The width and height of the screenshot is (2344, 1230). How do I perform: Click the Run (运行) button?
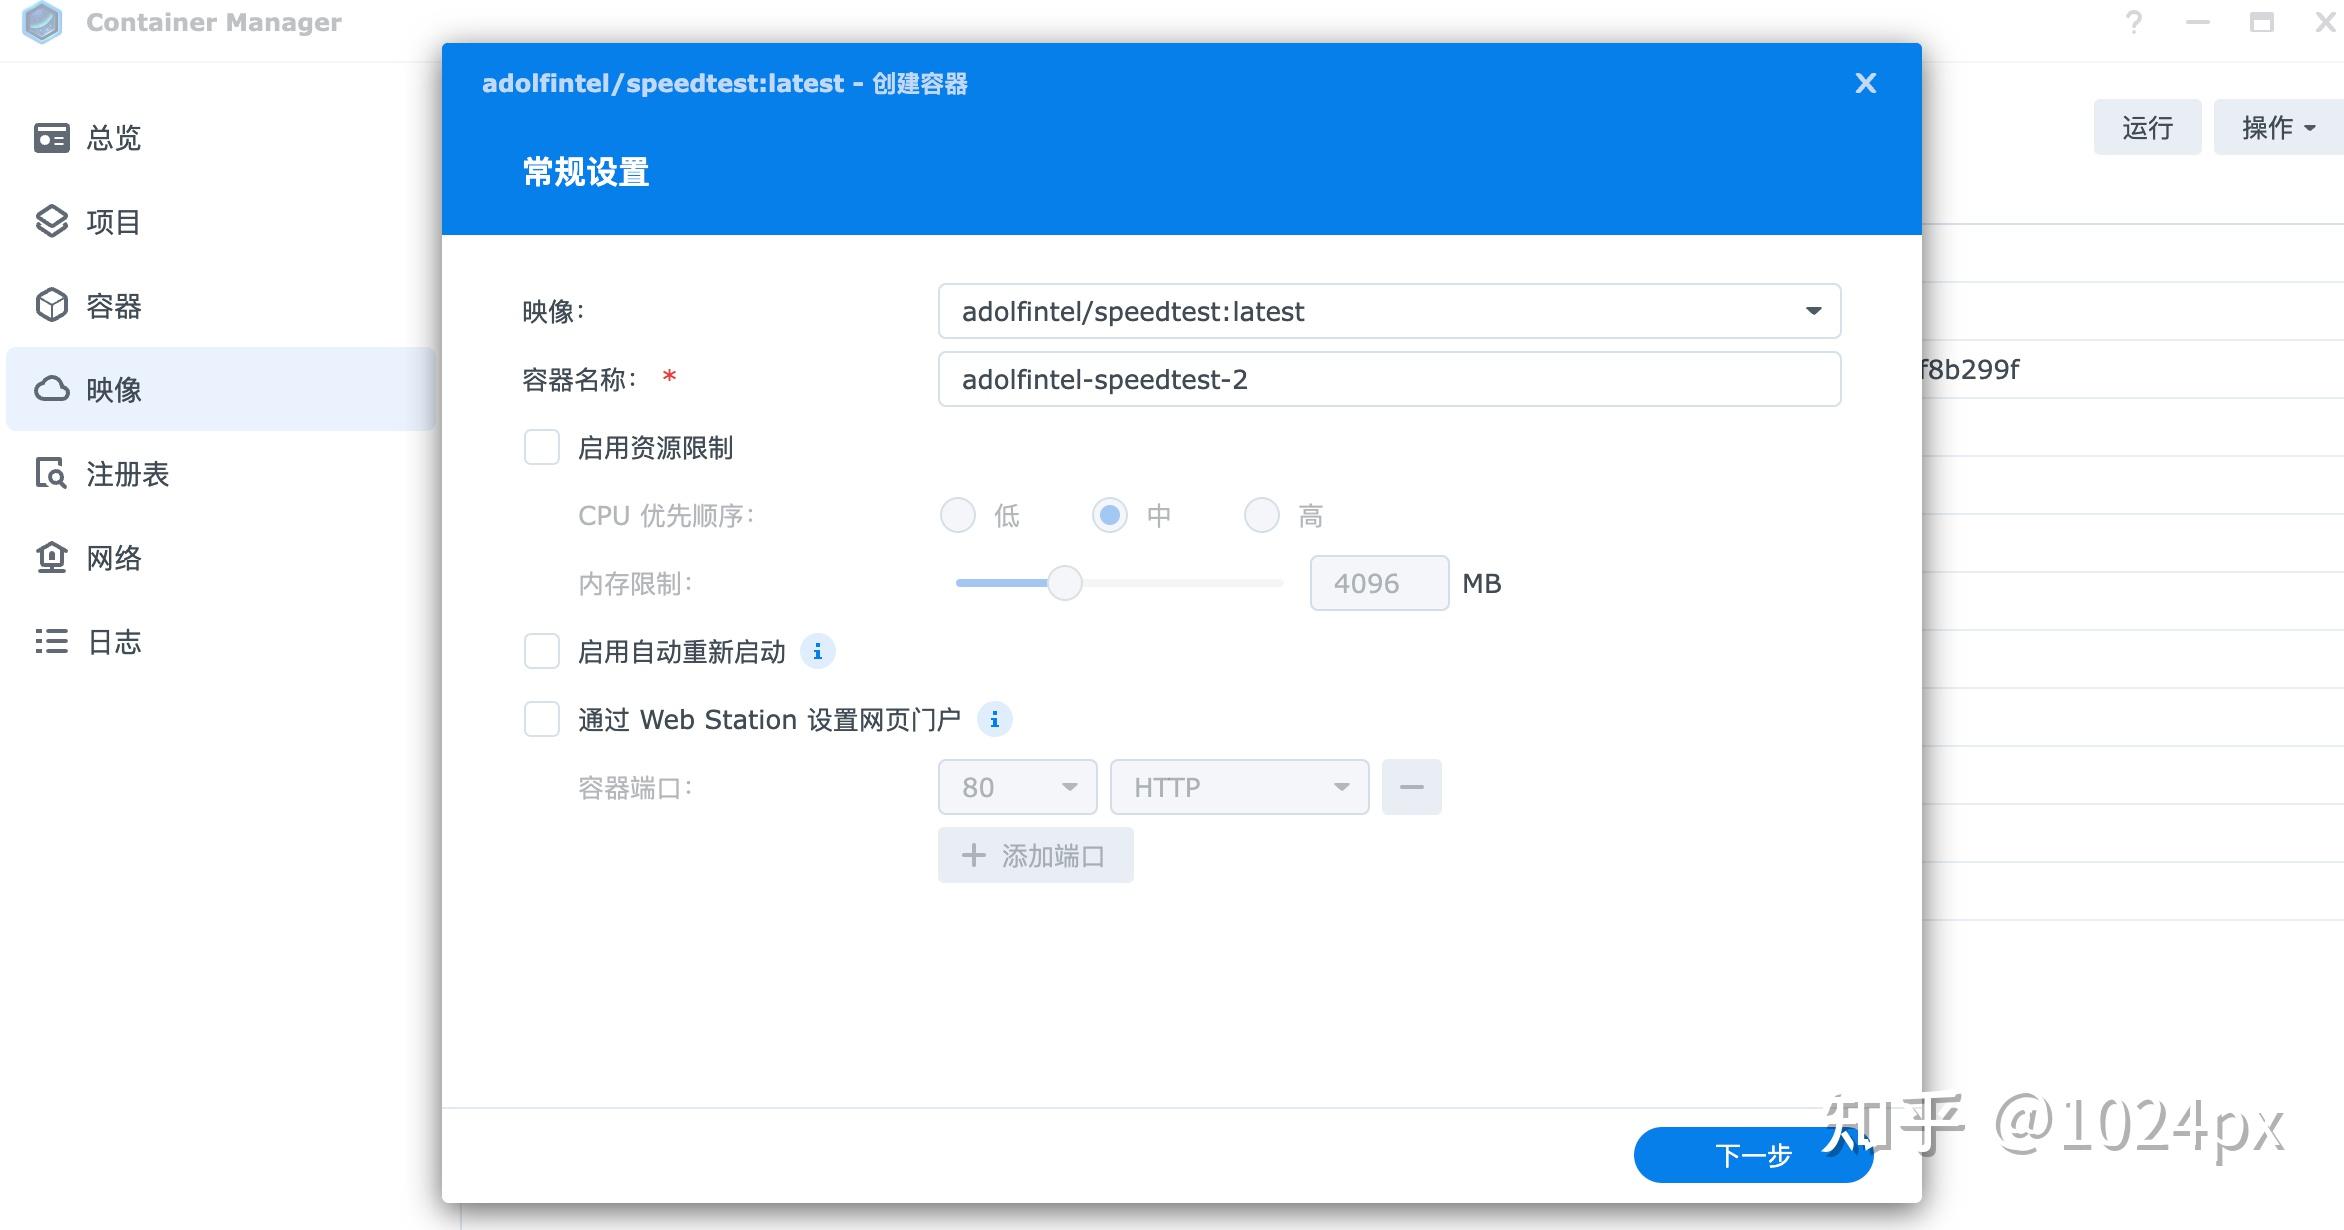click(2148, 127)
